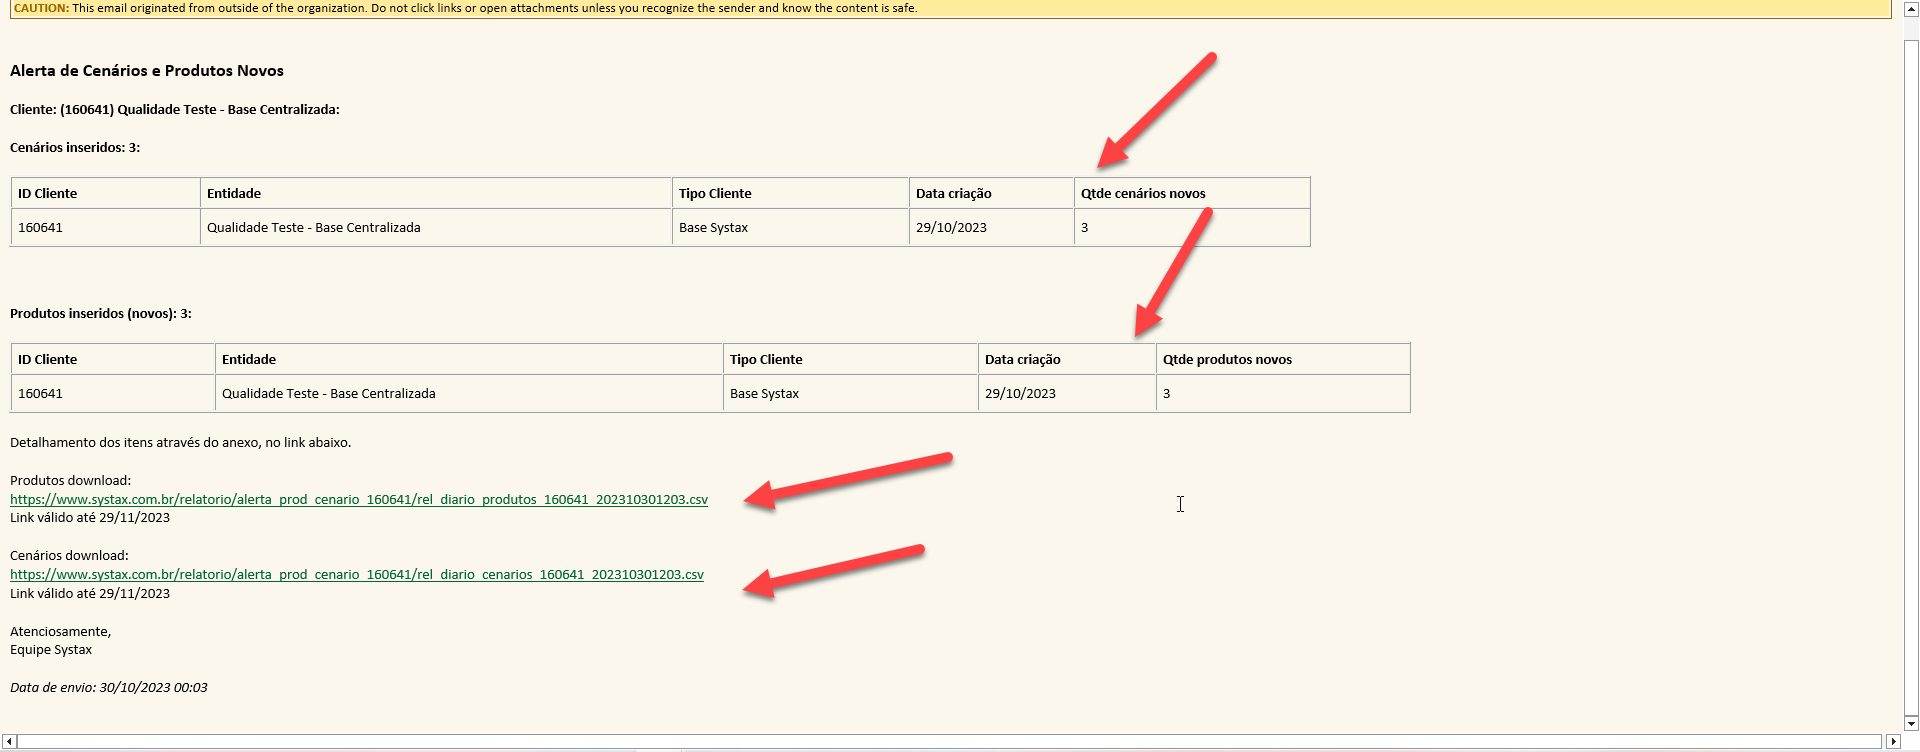Image resolution: width=1920 pixels, height=752 pixels.
Task: Click 'Link válido até 29/11/2023' under the cenários link
Action: point(90,593)
